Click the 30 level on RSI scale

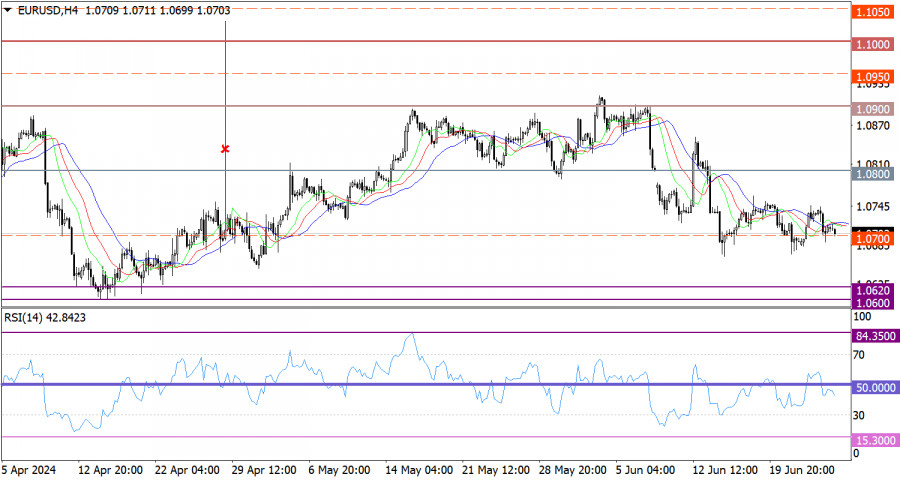pyautogui.click(x=859, y=415)
